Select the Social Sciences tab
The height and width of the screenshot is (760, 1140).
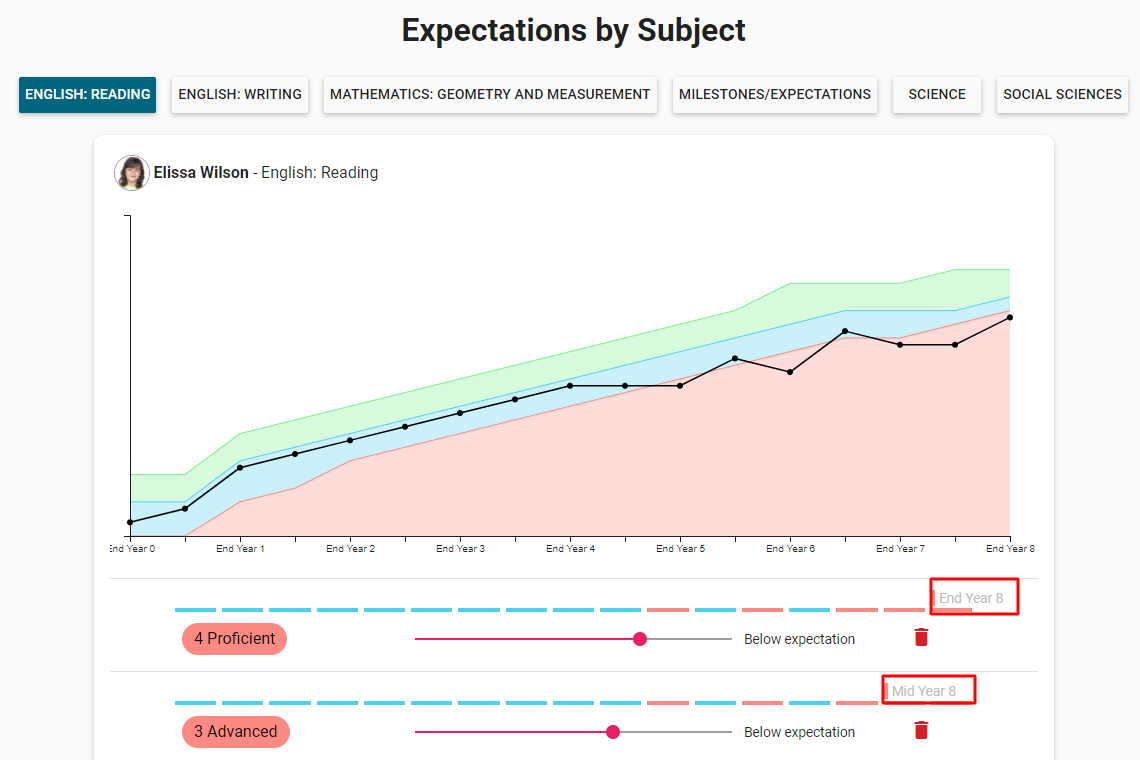coord(1062,95)
